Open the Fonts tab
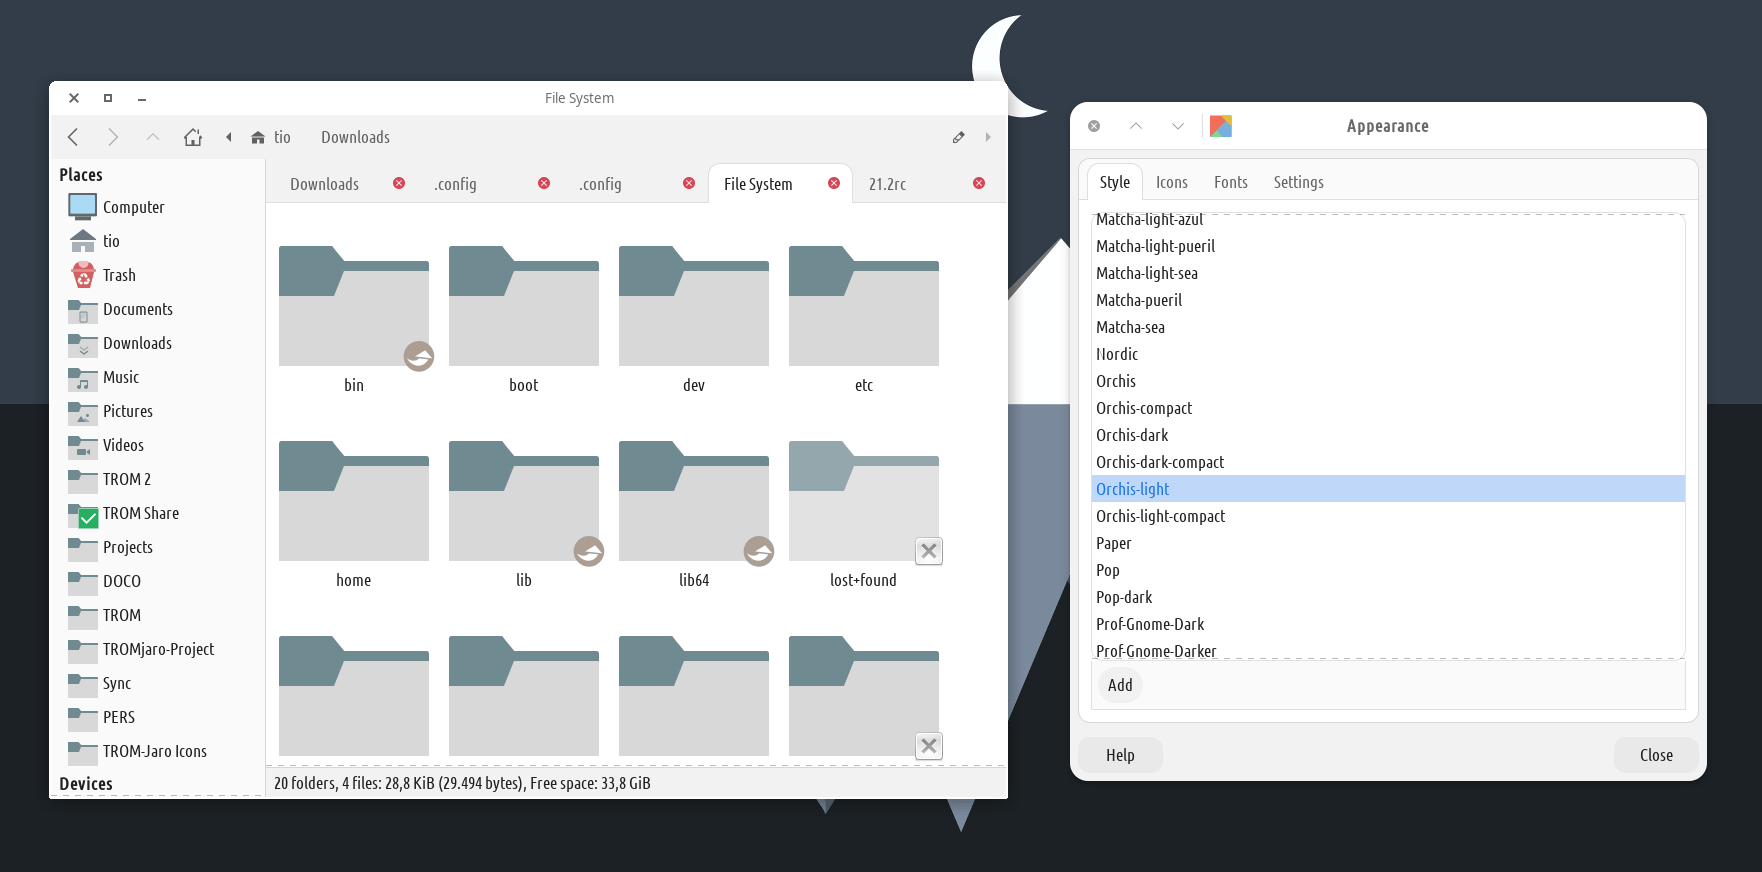Screen dimensions: 1762x872 pyautogui.click(x=1230, y=182)
